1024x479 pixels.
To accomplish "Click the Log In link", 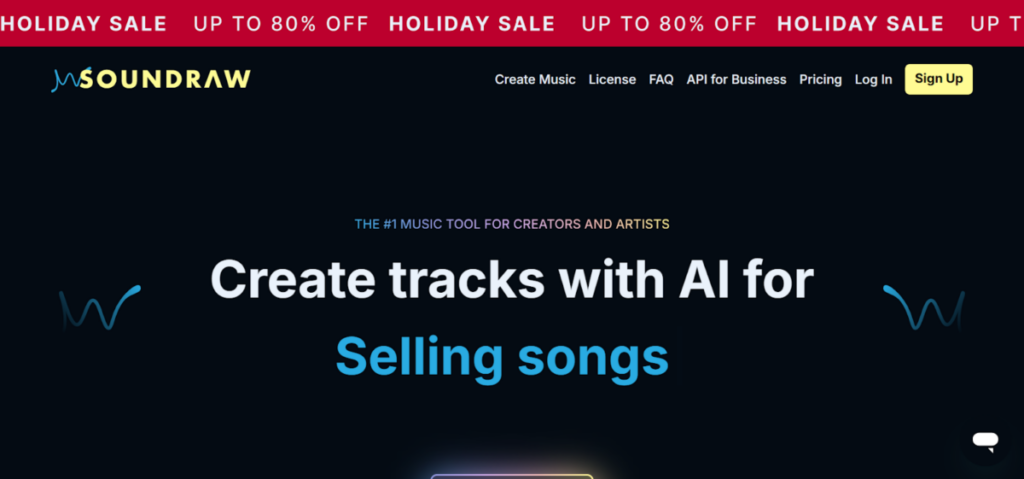I will click(873, 79).
